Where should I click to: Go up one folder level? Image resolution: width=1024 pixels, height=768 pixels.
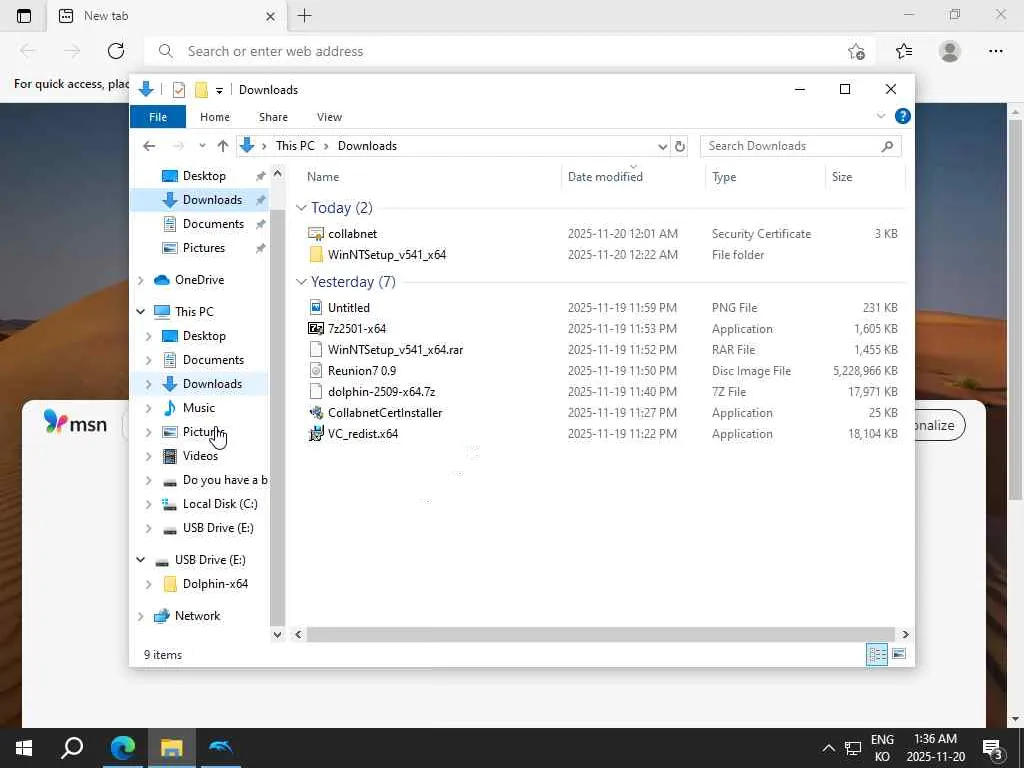(223, 146)
